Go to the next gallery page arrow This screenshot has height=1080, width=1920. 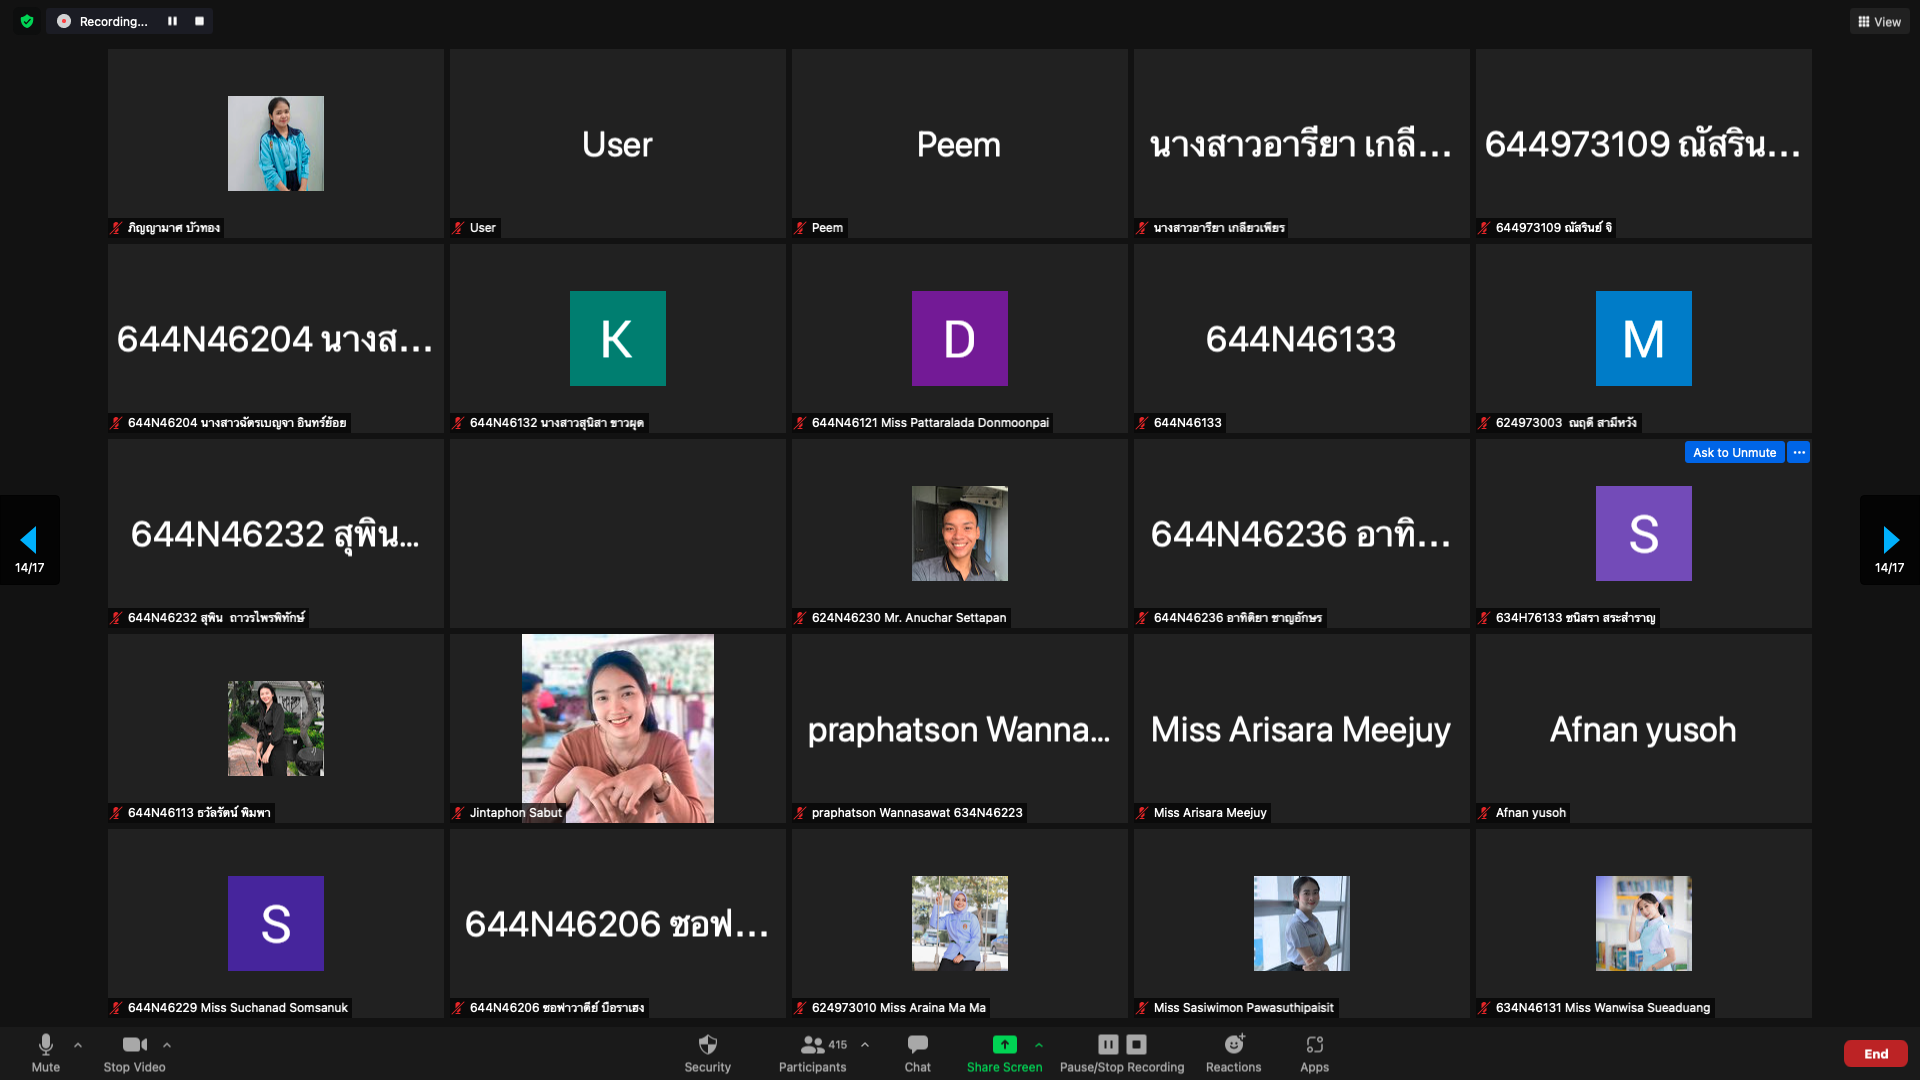(1889, 541)
